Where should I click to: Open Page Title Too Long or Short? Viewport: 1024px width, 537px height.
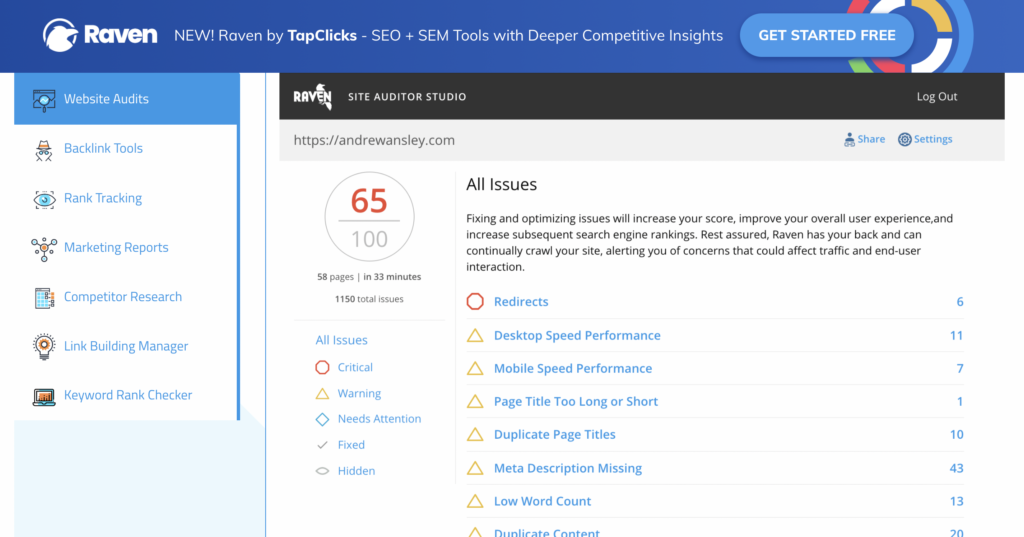point(576,402)
